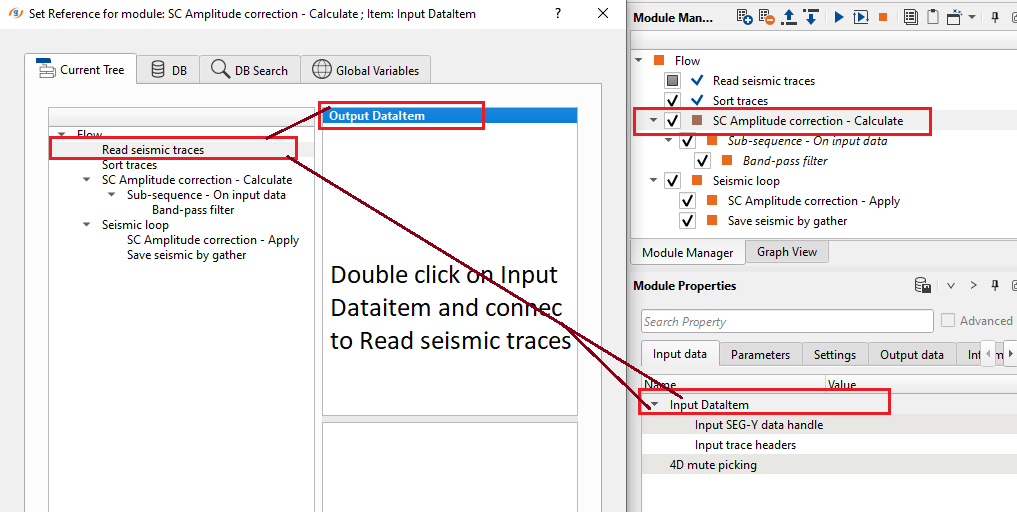Collapse the Seismic loop node in Module Manager
This screenshot has height=512, width=1017.
click(654, 181)
